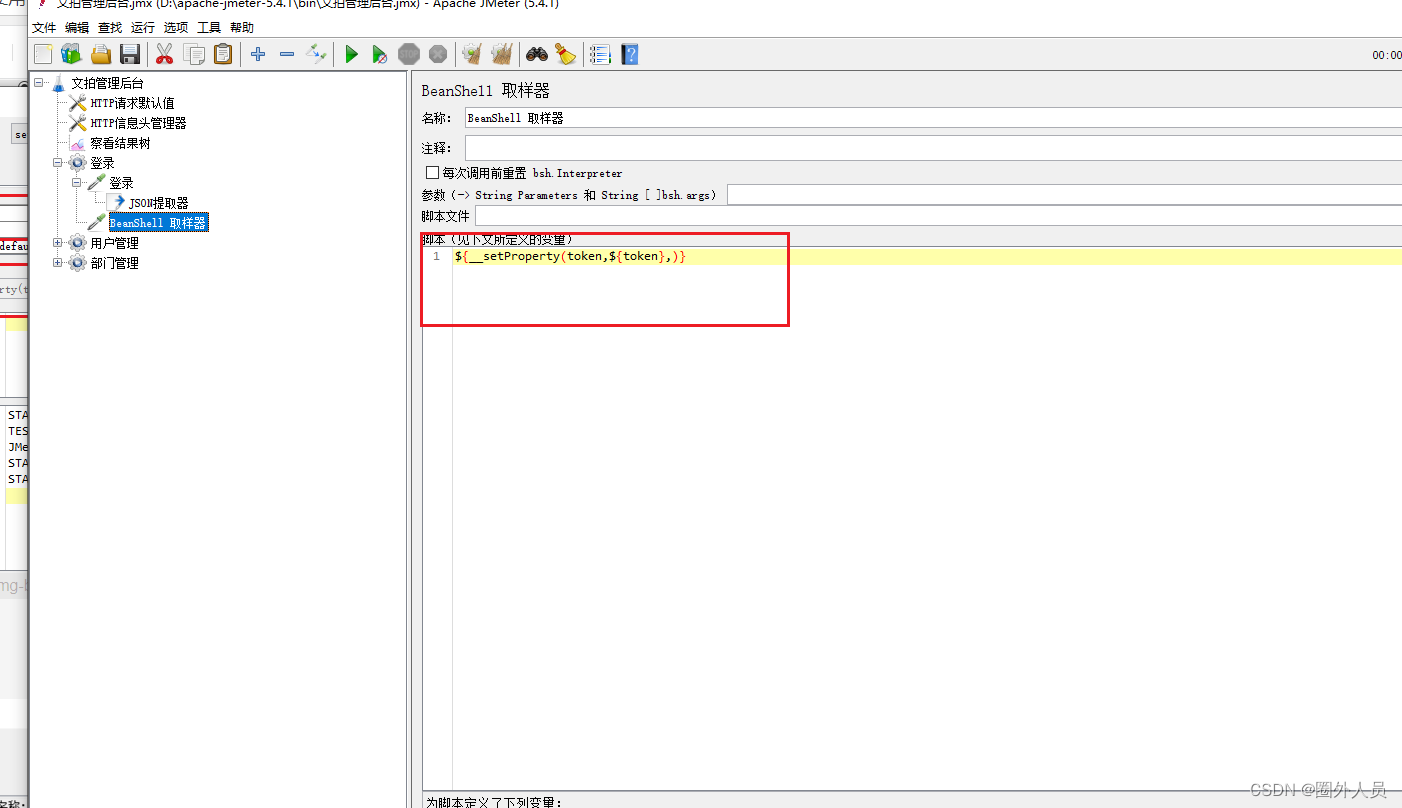Select 文拍管理后台 root tree item

pyautogui.click(x=107, y=83)
